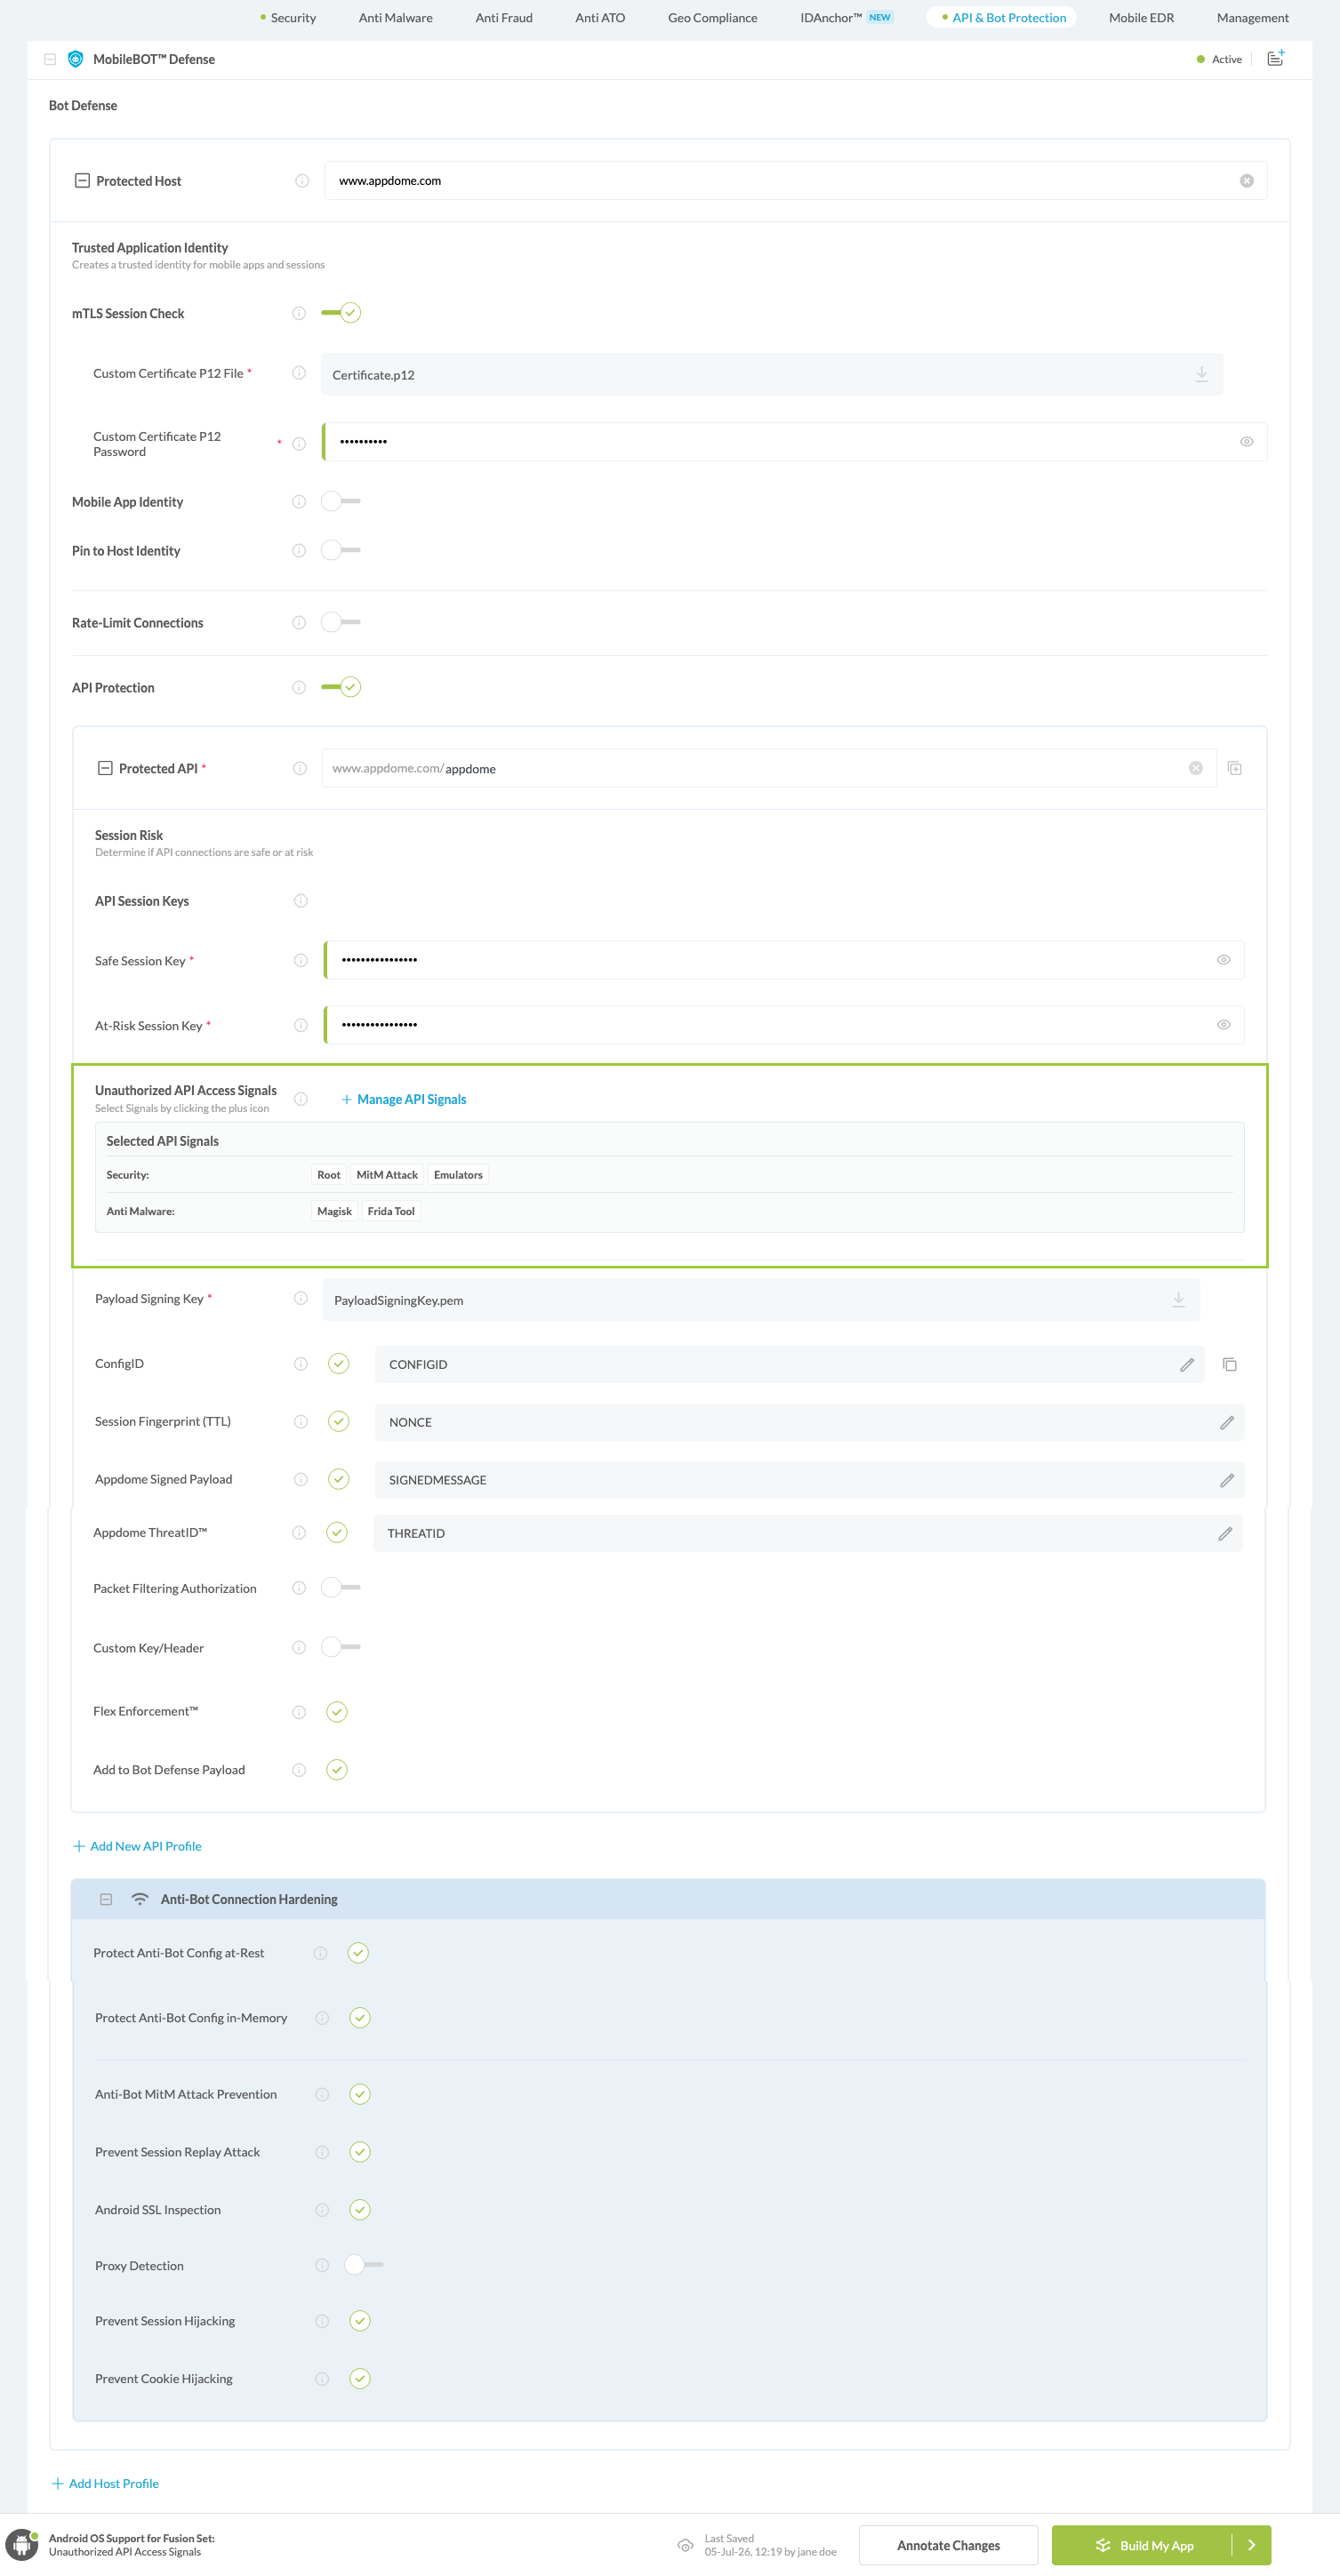Collapse the MobileBOT Defense section
The width and height of the screenshot is (1340, 2576).
[x=50, y=60]
